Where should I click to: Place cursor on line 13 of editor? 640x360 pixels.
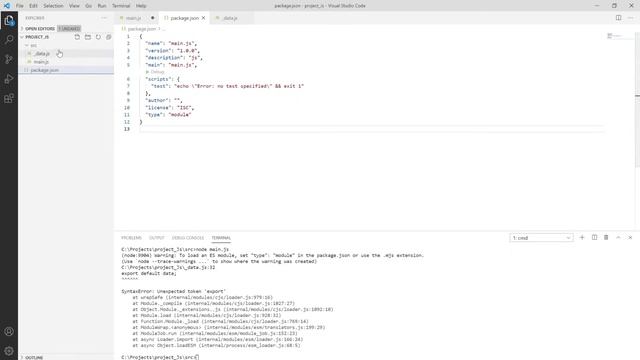[x=371, y=129]
